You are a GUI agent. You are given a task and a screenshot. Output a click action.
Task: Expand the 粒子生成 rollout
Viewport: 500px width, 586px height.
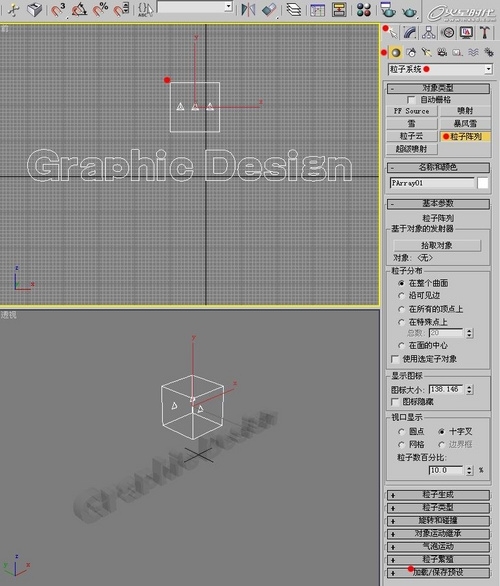pos(438,495)
